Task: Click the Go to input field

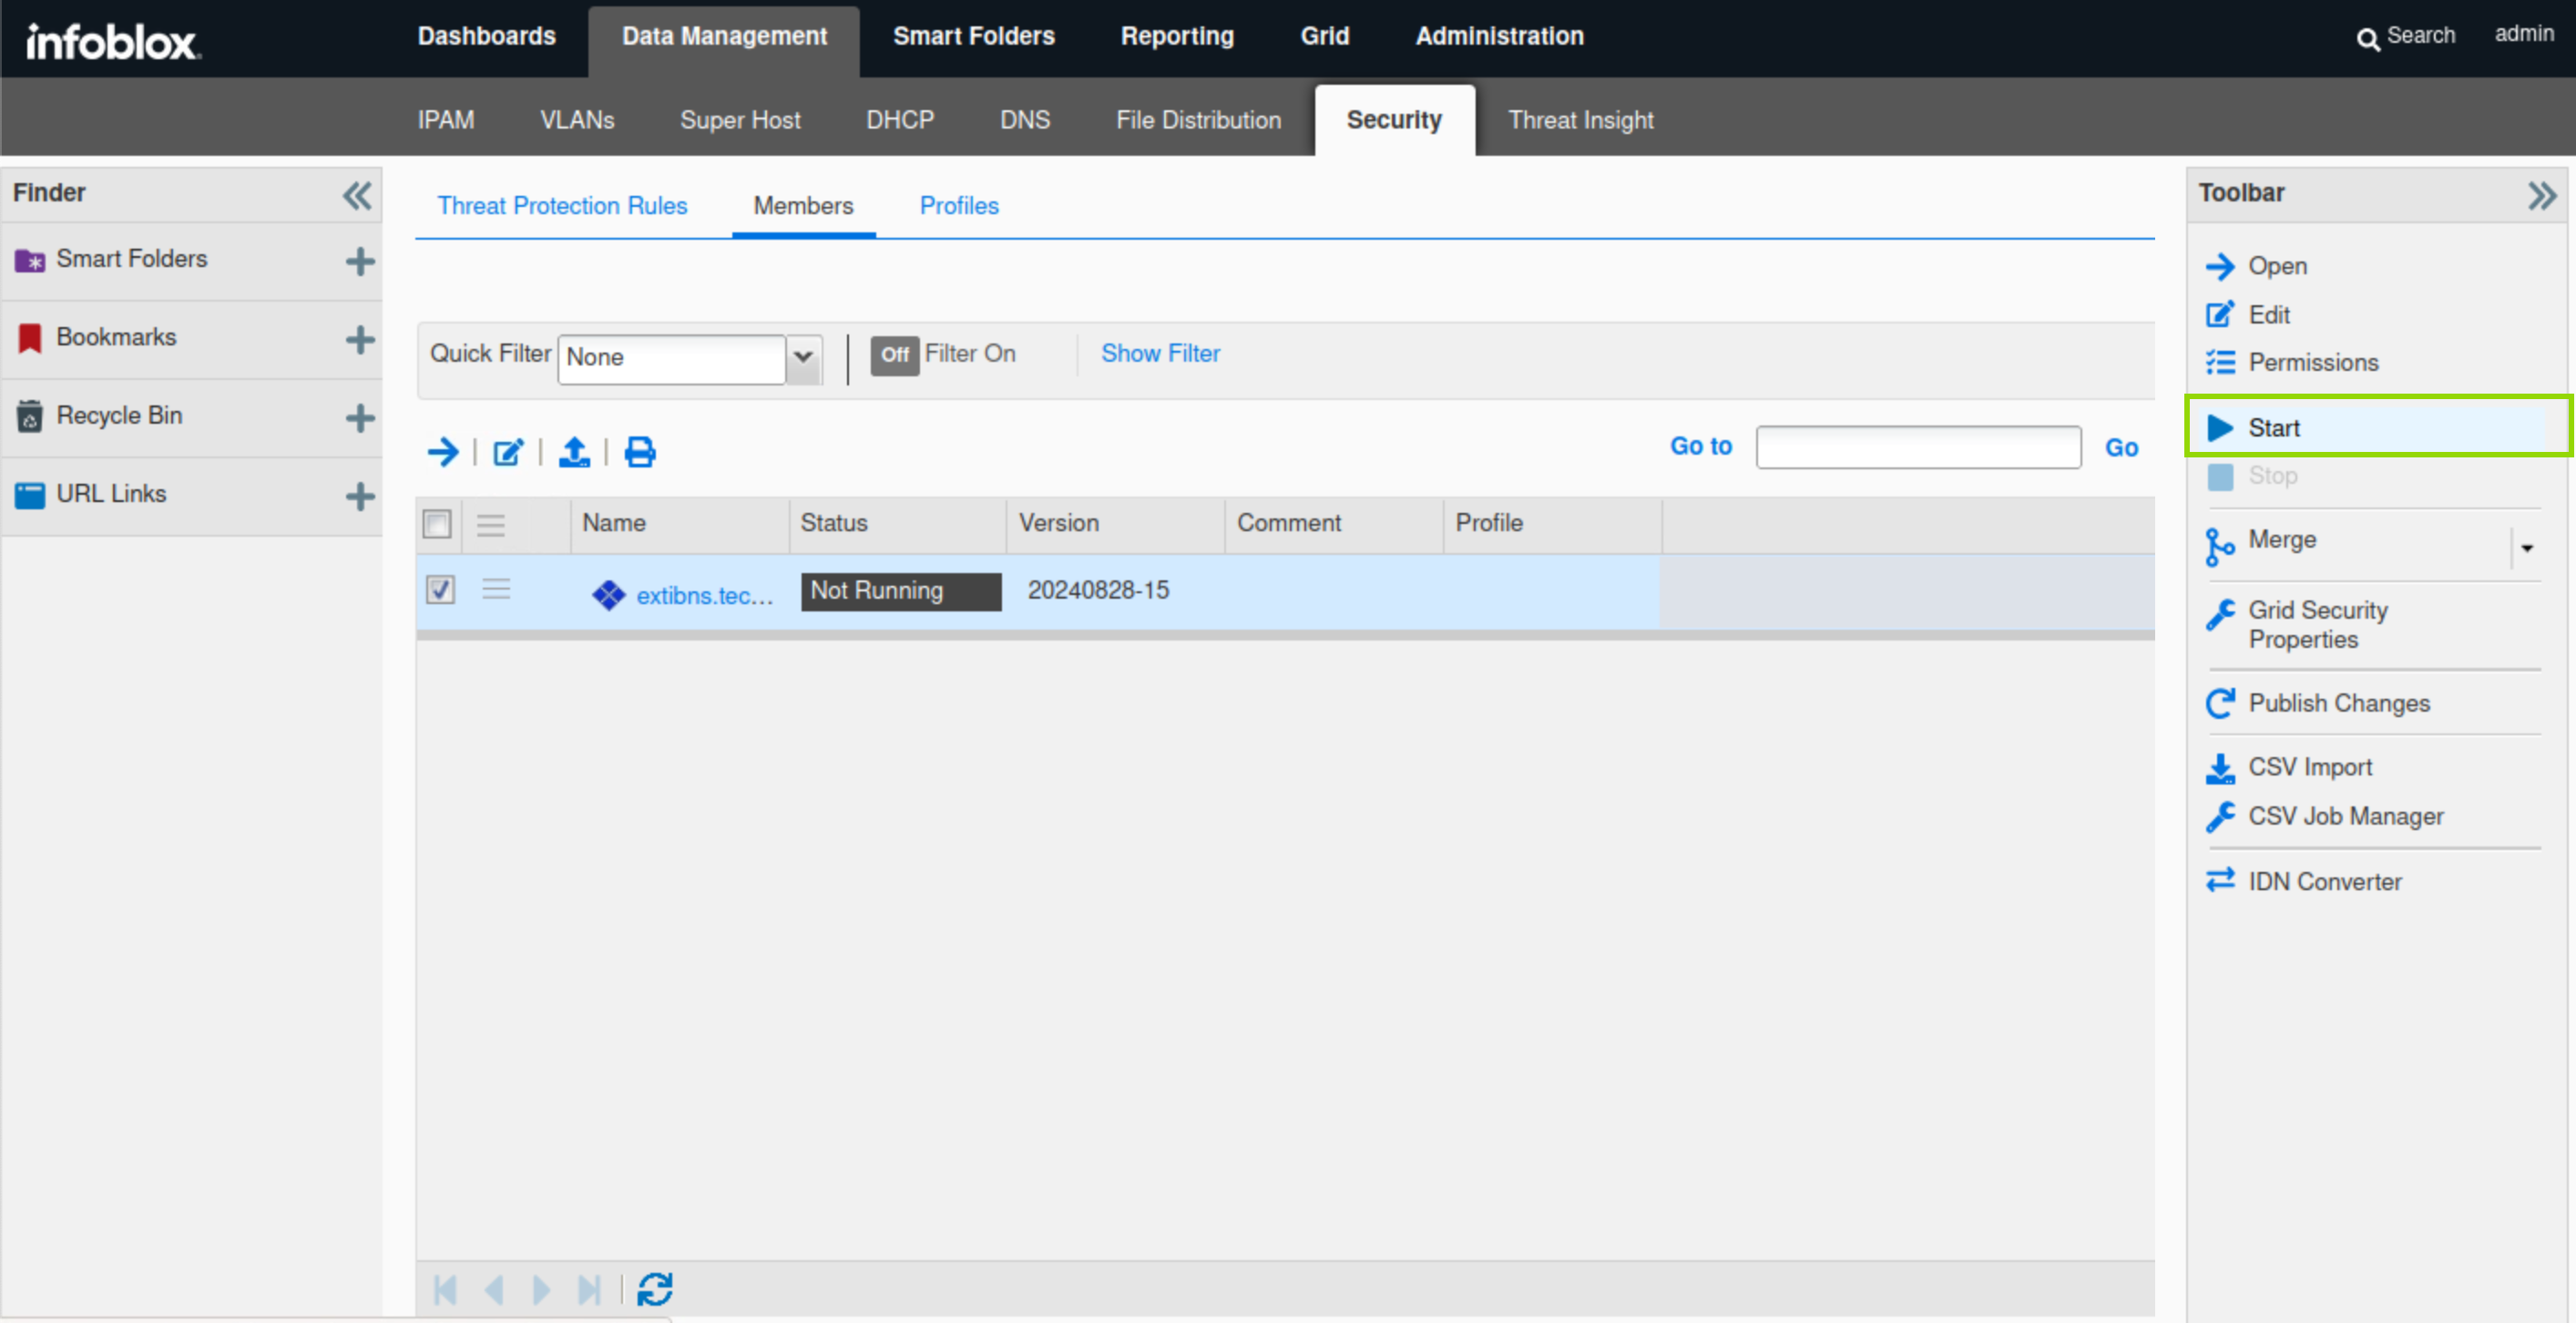Action: (1917, 447)
